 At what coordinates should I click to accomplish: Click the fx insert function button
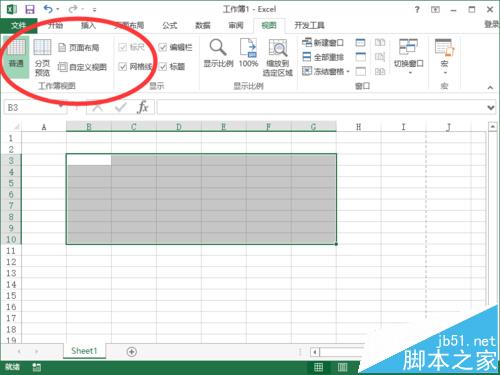pos(143,107)
